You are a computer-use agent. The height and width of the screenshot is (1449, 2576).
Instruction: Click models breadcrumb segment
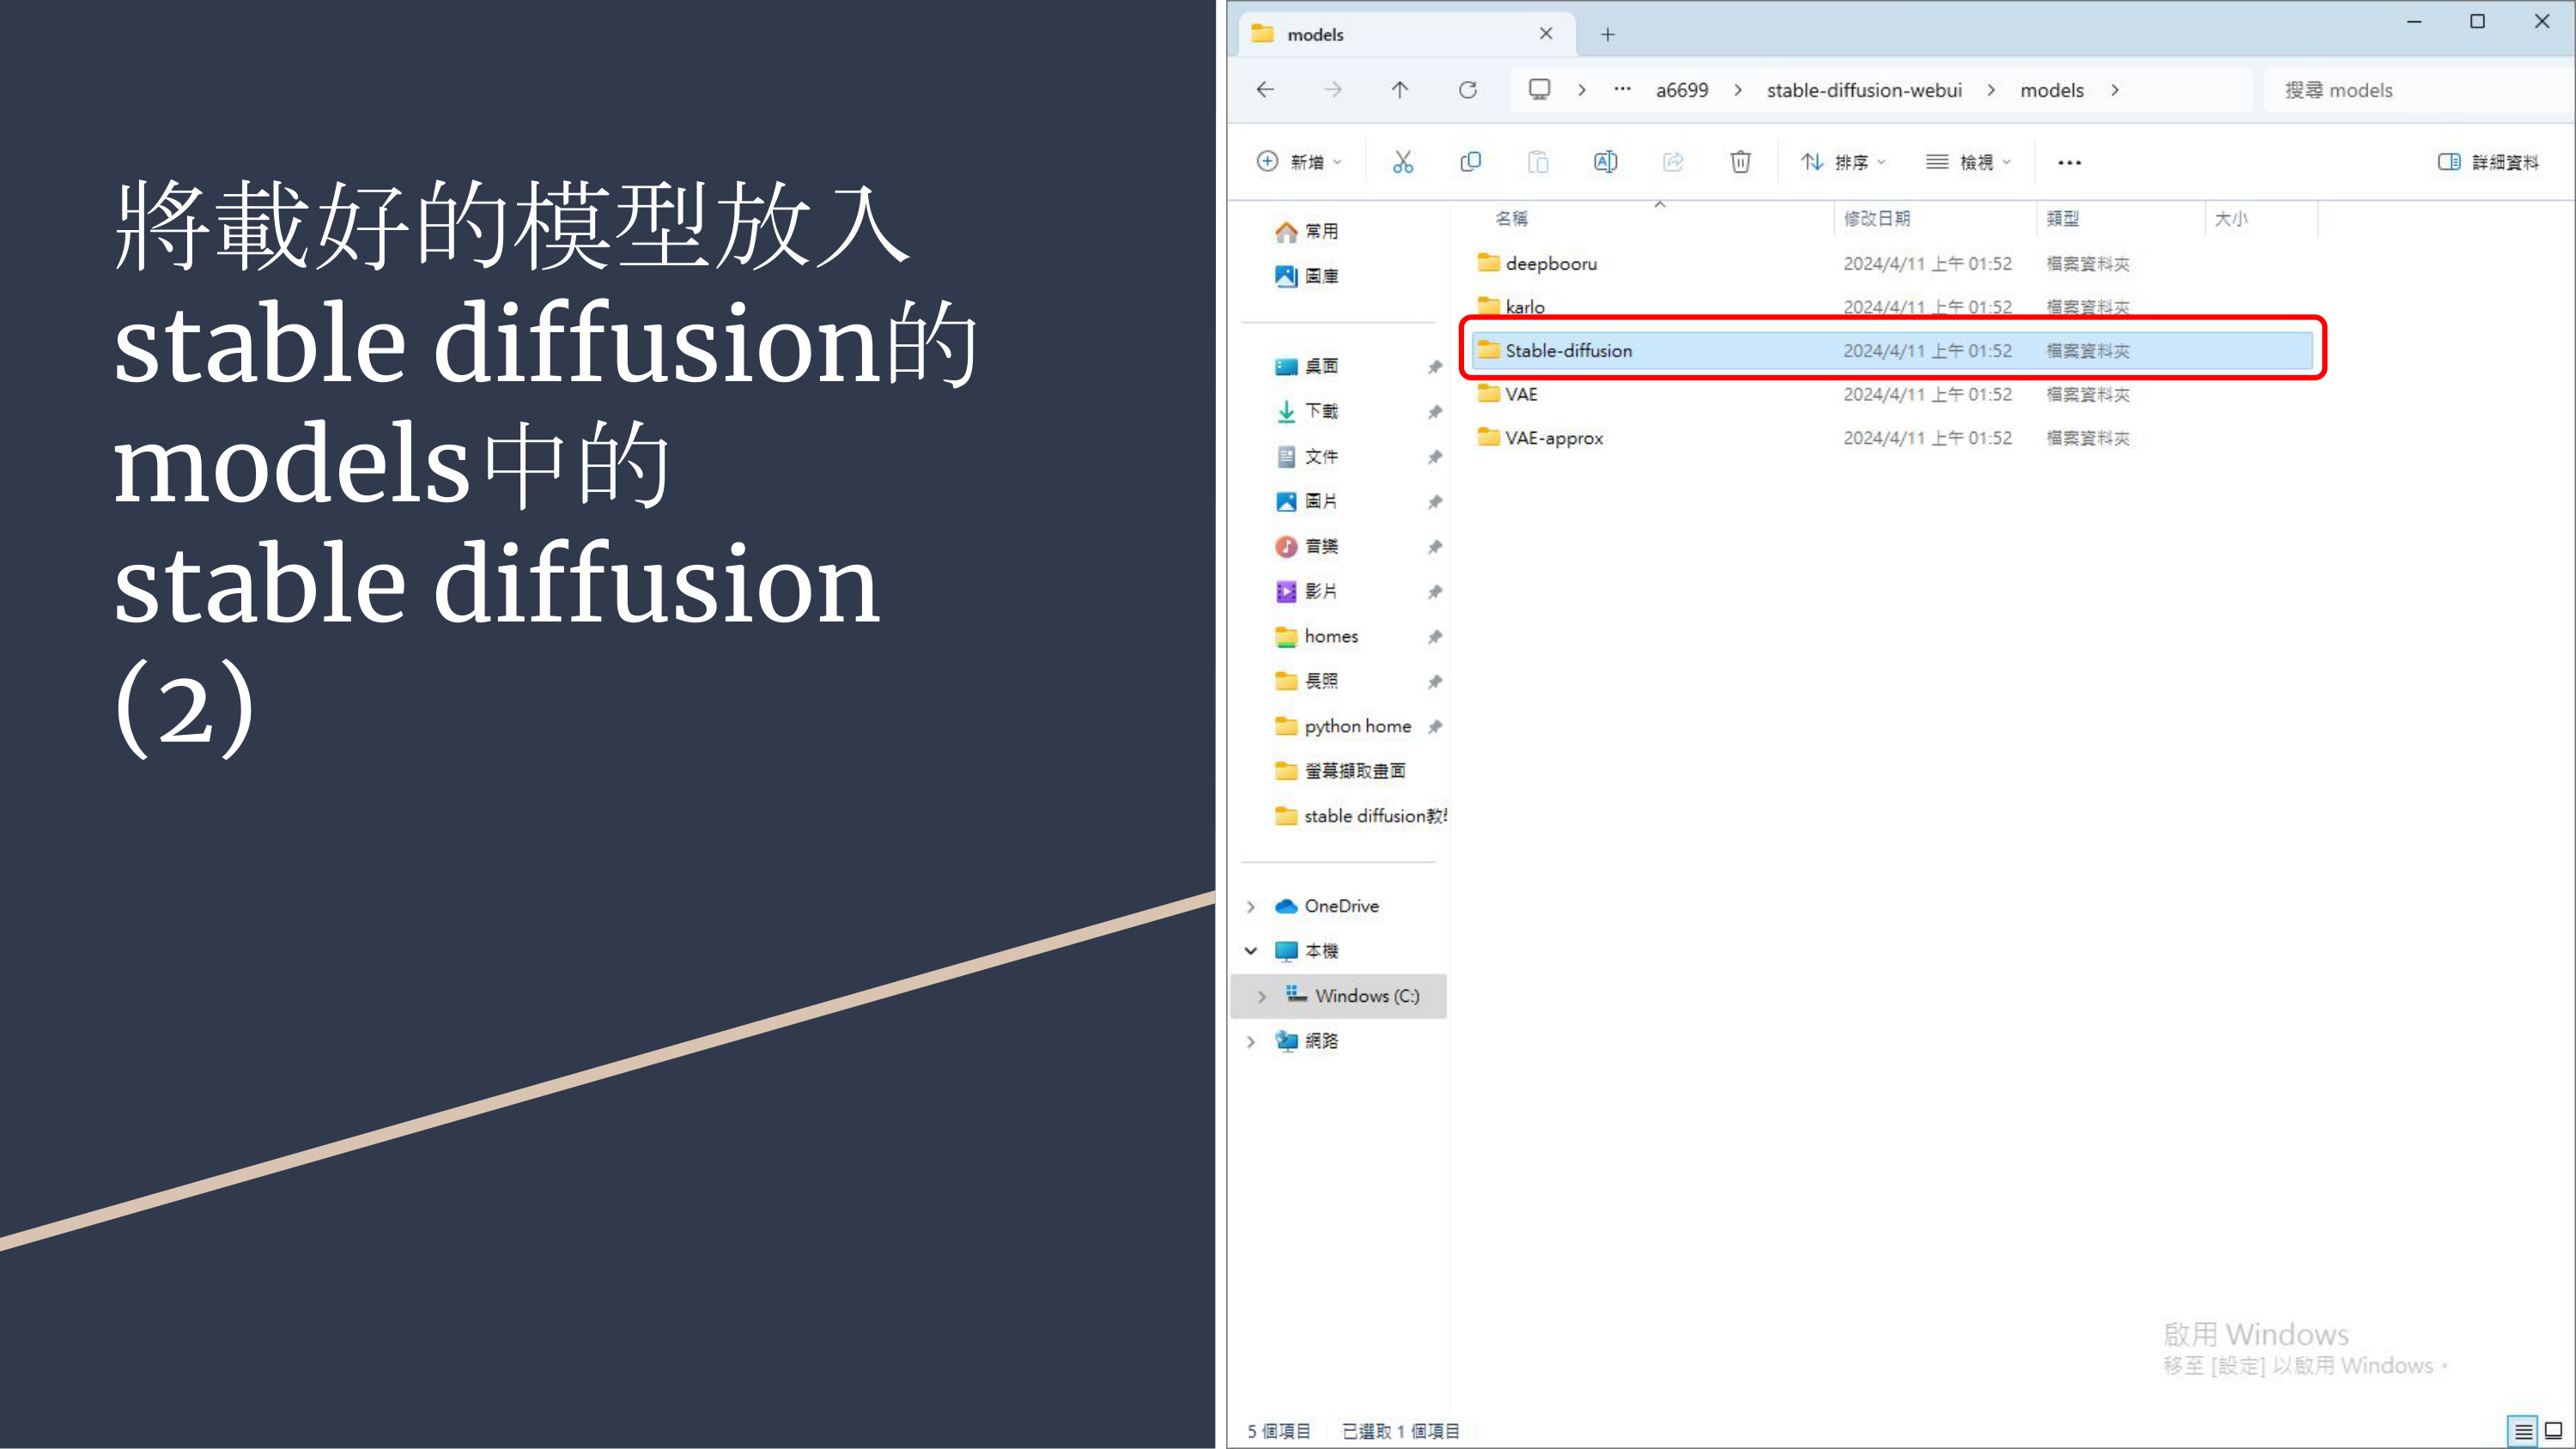click(2052, 90)
